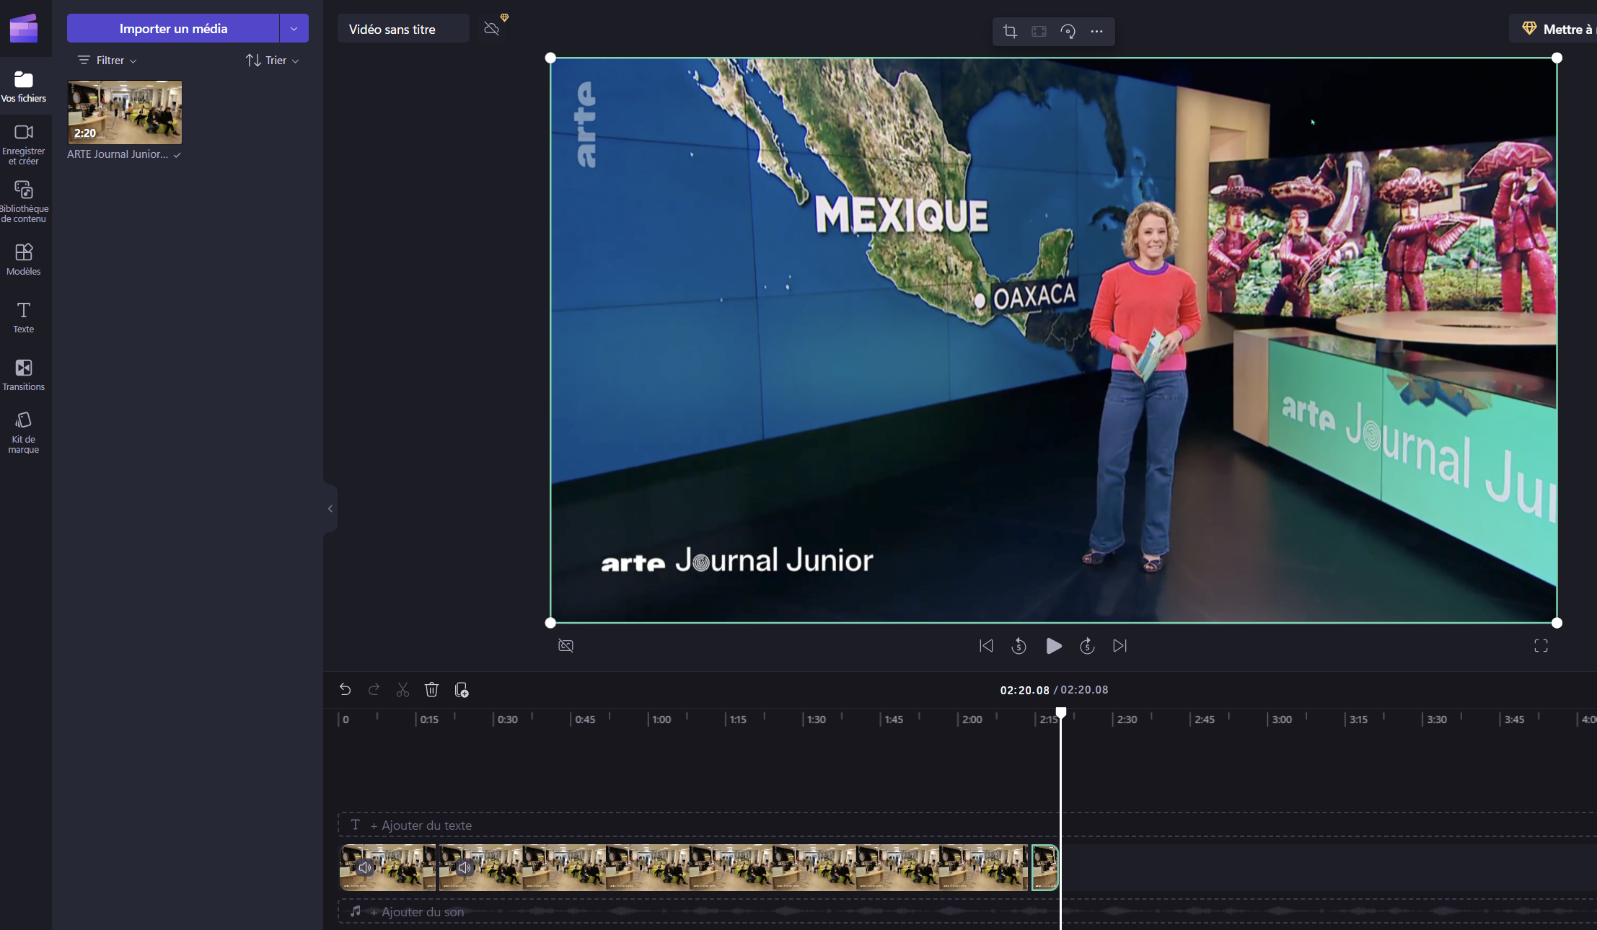Skip to the end of video
The width and height of the screenshot is (1597, 930).
point(1120,646)
